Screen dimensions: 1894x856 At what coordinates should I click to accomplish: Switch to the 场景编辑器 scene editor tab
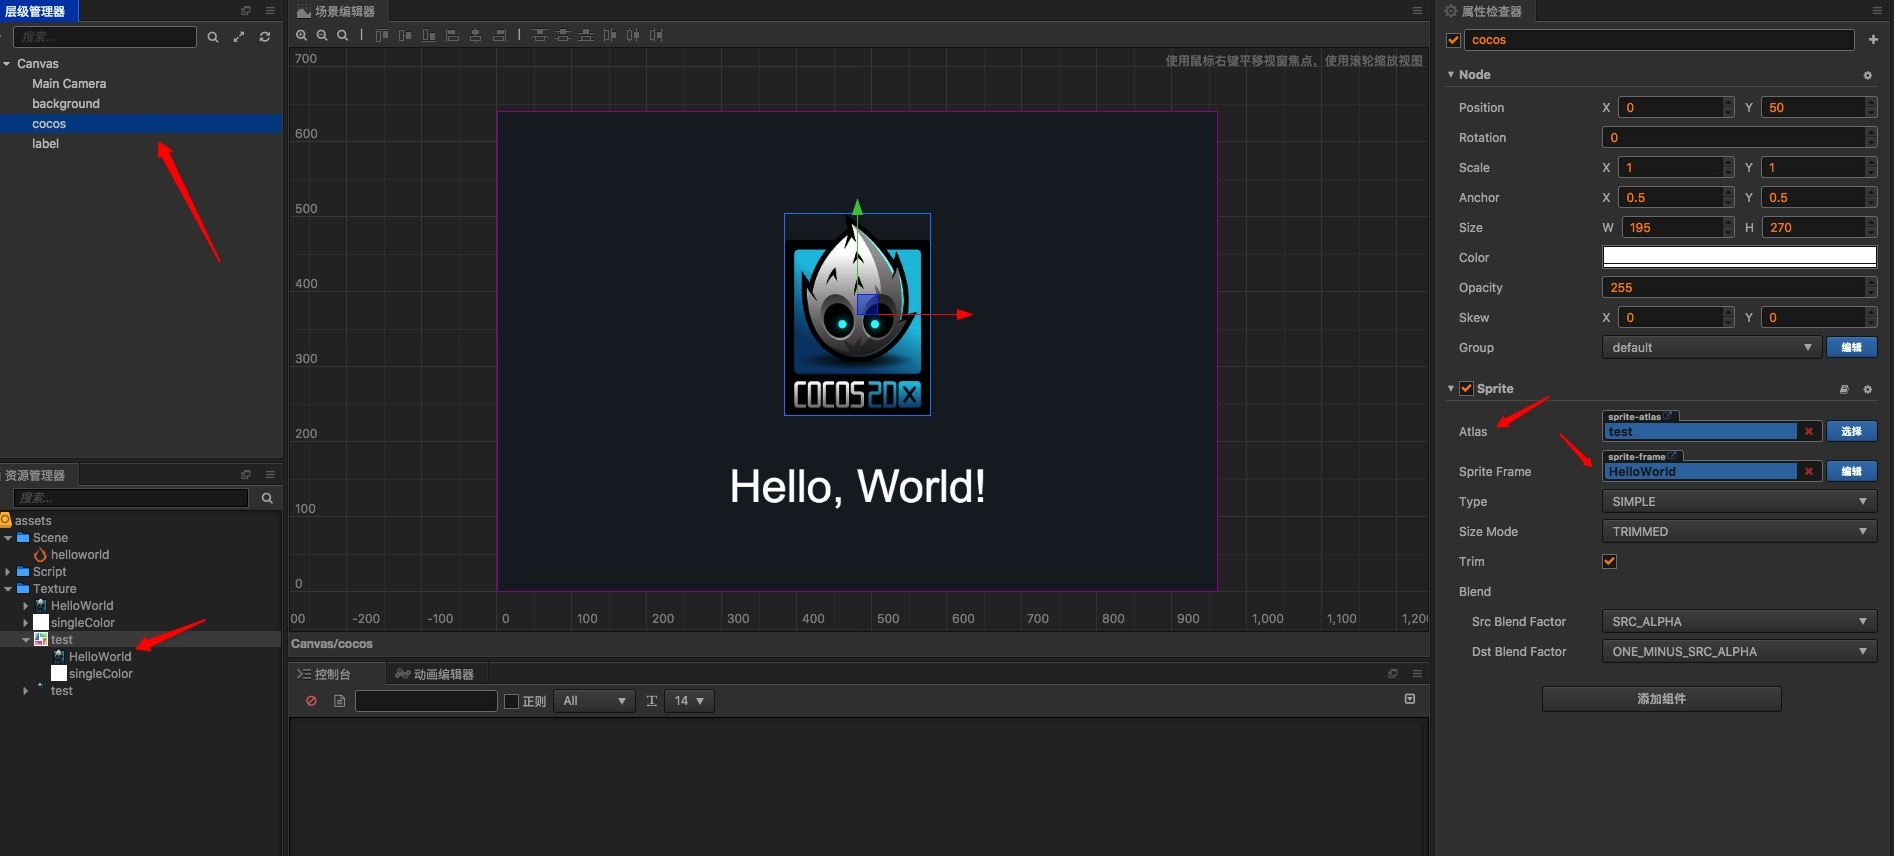coord(337,11)
